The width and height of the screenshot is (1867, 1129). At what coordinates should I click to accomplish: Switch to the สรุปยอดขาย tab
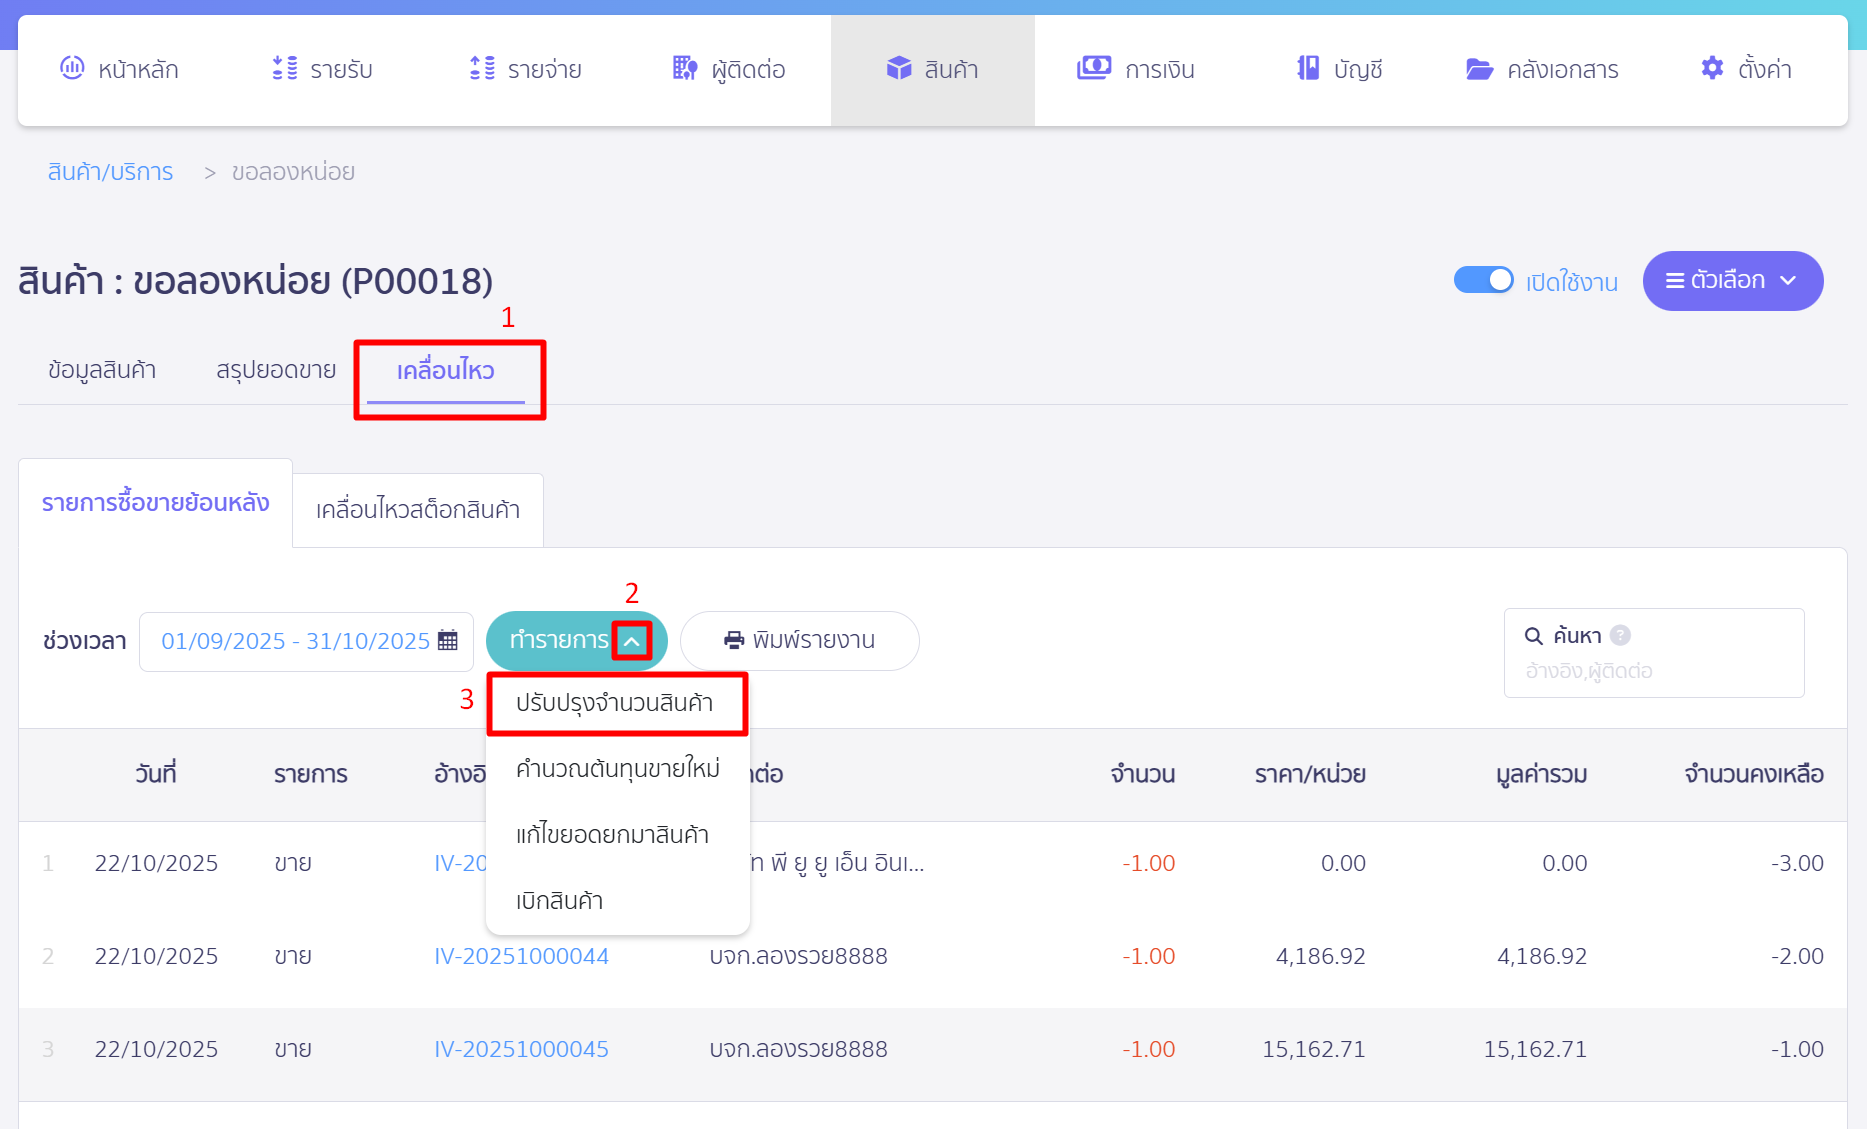click(276, 369)
